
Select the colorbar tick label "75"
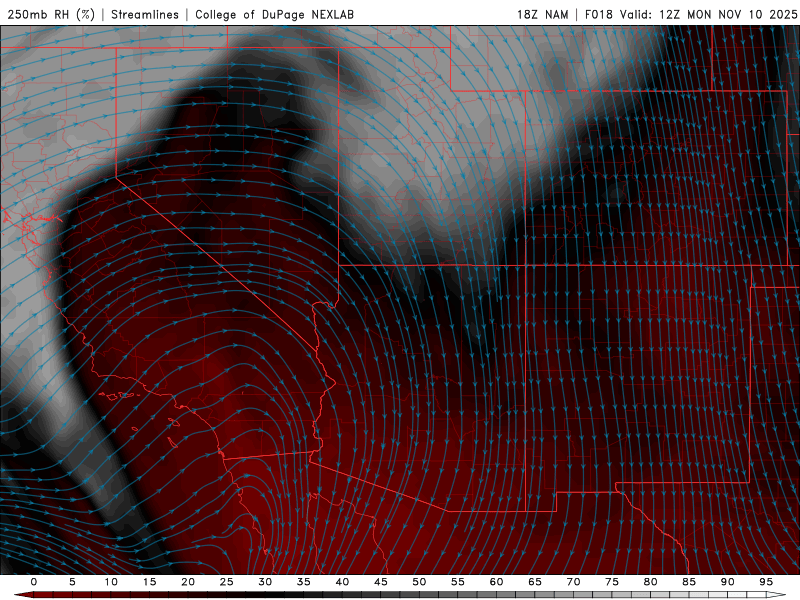[612, 582]
